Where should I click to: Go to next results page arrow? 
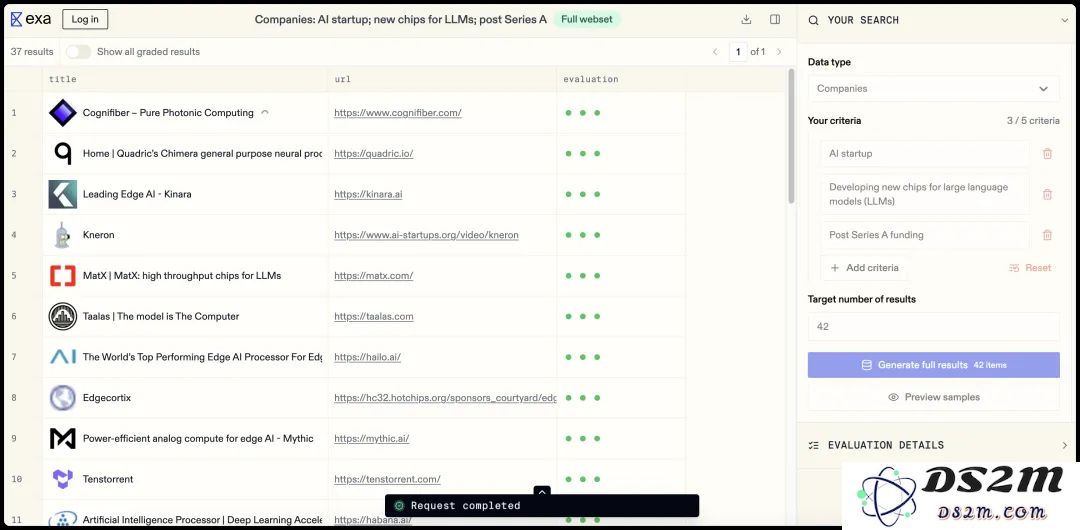779,52
